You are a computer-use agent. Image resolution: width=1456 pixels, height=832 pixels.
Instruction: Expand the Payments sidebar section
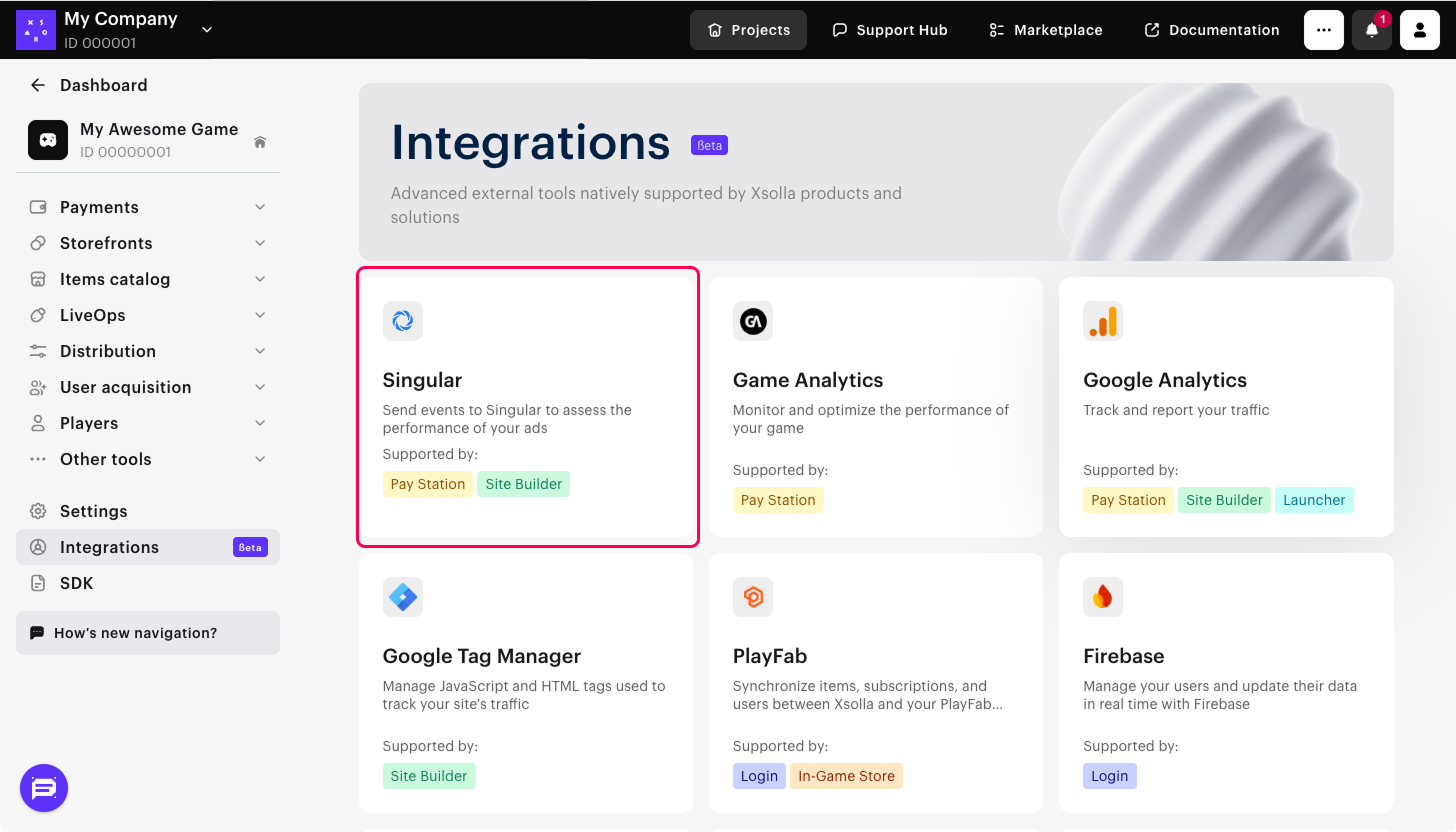pos(148,207)
